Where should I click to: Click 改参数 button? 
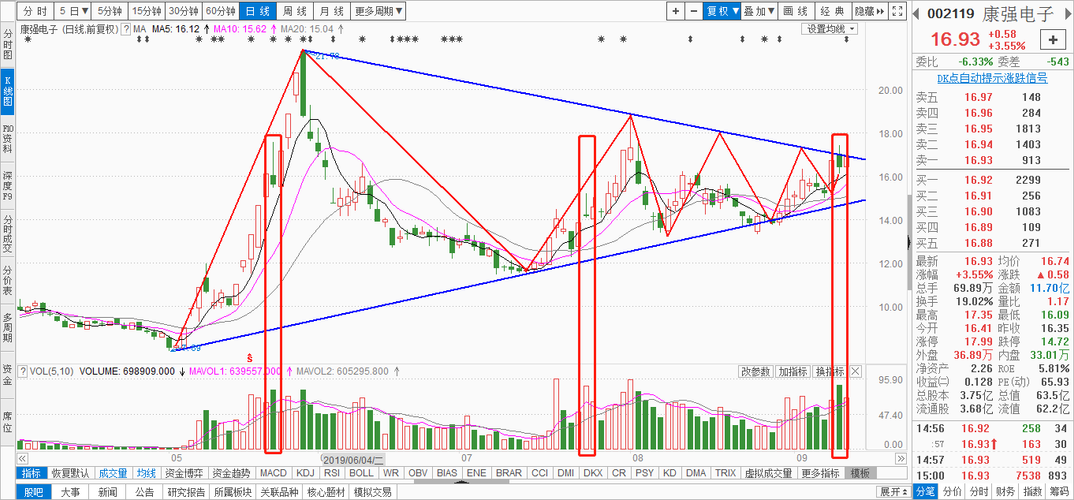pyautogui.click(x=756, y=371)
